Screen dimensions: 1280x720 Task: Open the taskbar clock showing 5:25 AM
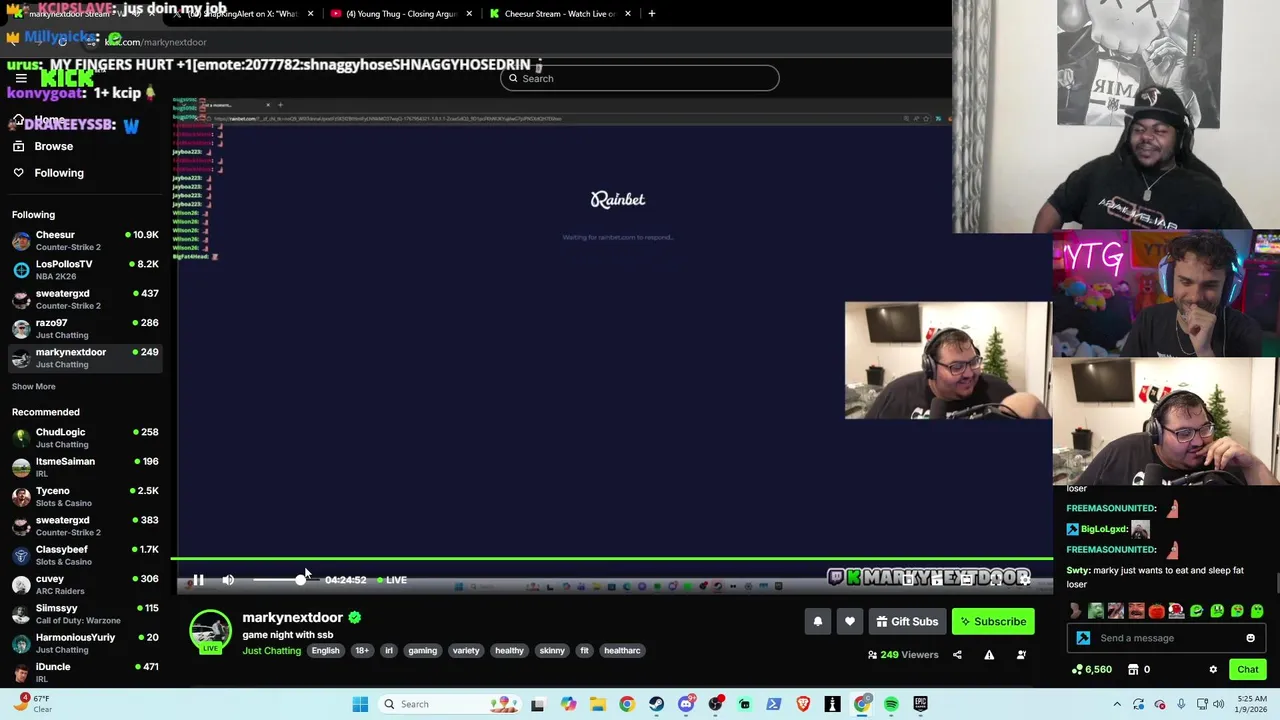(x=1253, y=704)
